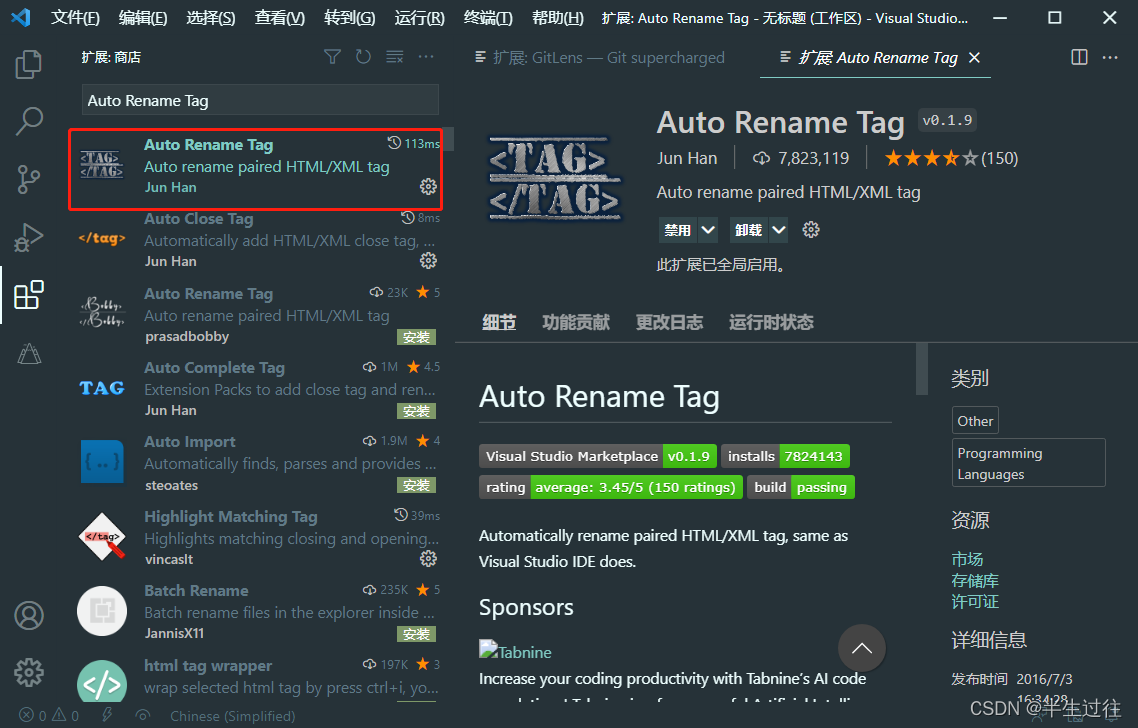Open the 转到(G) menu
The image size is (1138, 728).
[x=350, y=18]
